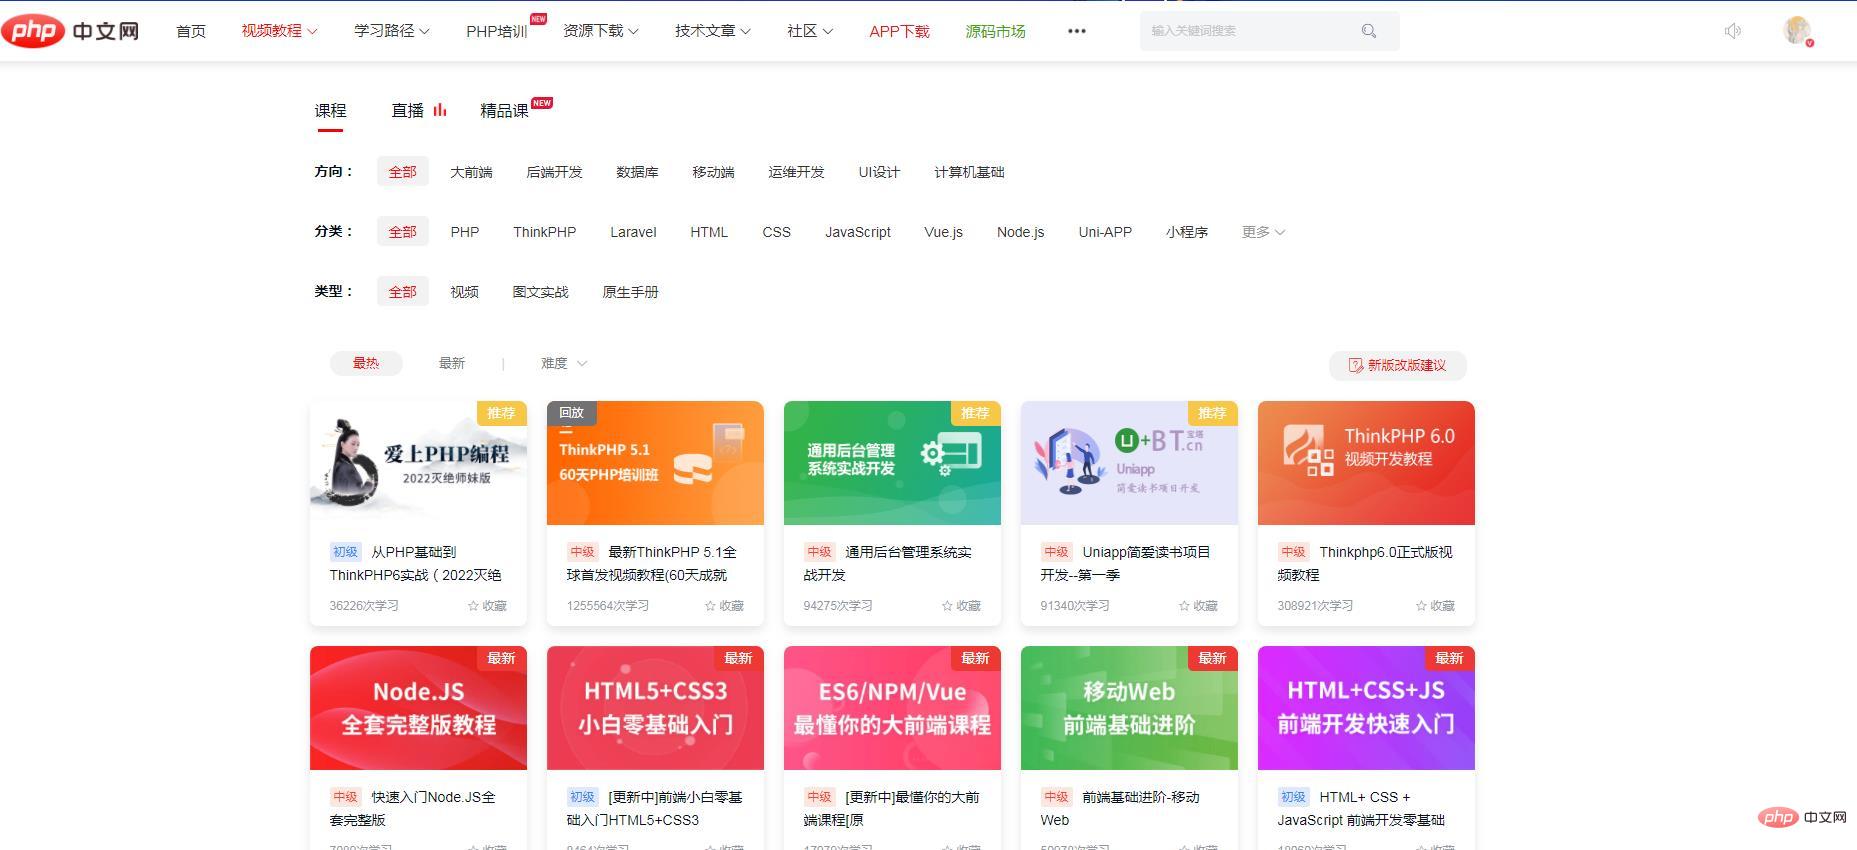Filter category by Laravel

(633, 232)
